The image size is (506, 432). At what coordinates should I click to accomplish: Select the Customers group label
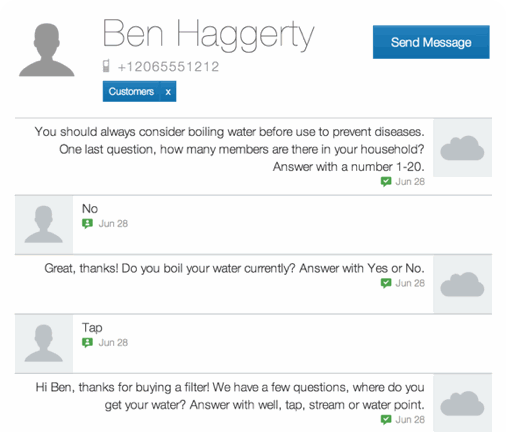coord(131,91)
